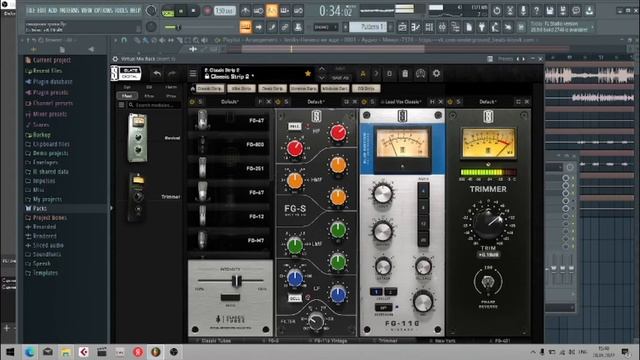
Task: Select the FG-251 microphone module
Action: pos(229,168)
